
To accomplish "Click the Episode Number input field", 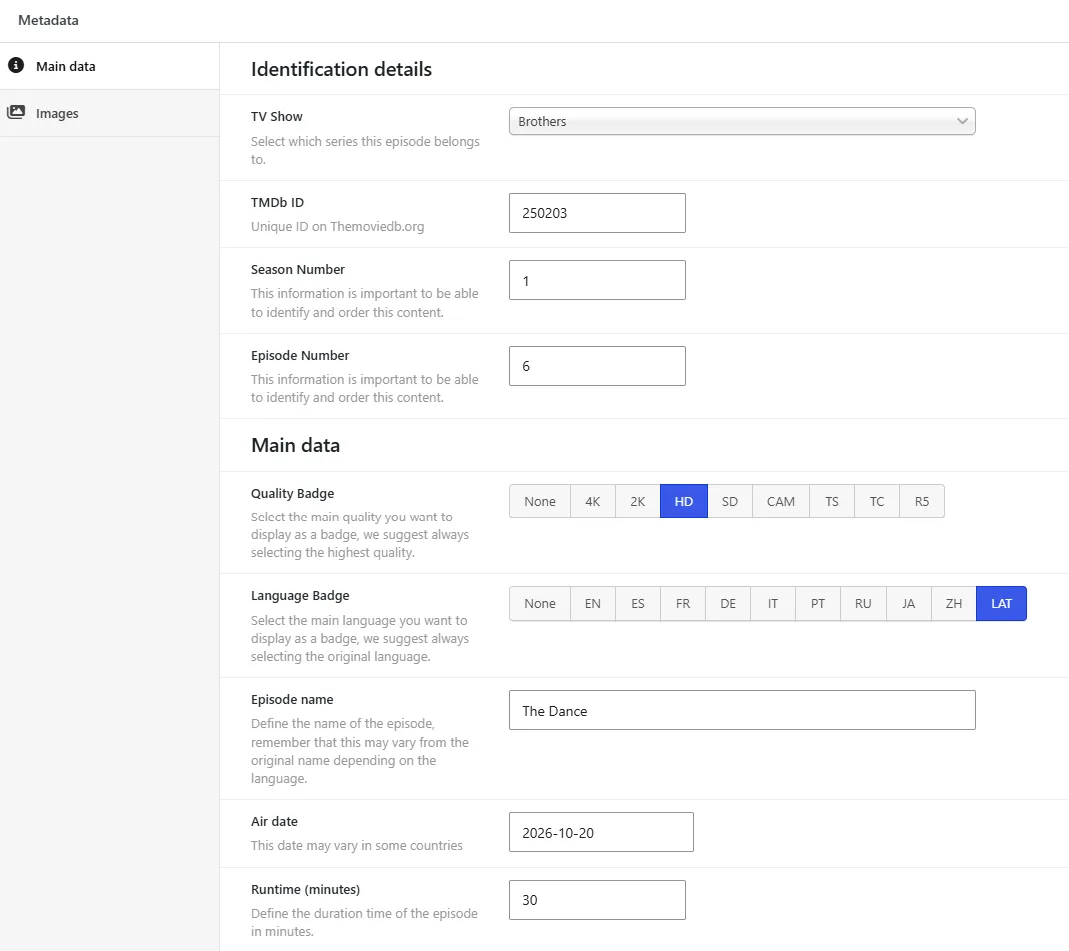I will [x=597, y=366].
